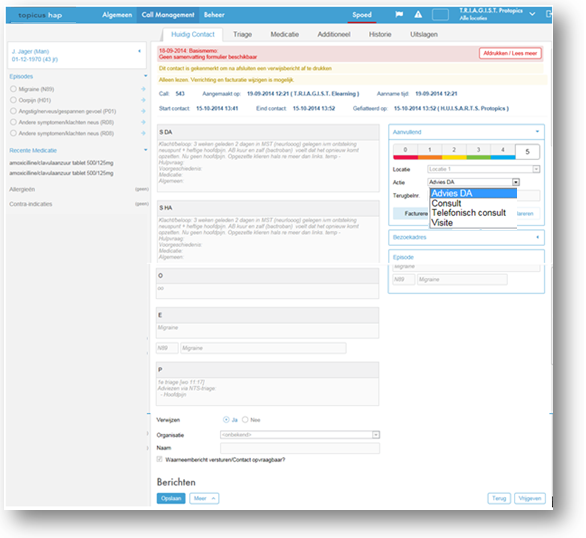This screenshot has width=586, height=538.
Task: Click the S DA text area
Action: [x=268, y=166]
